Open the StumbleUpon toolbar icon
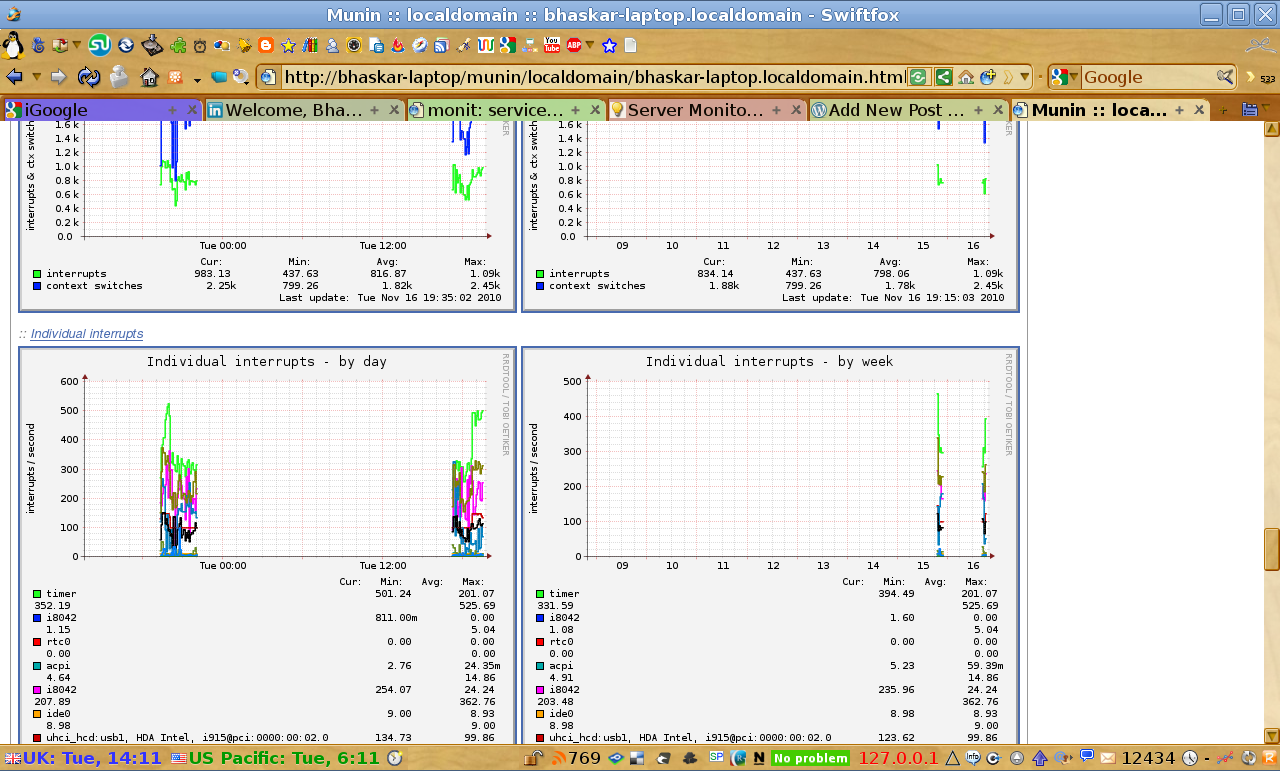The height and width of the screenshot is (771, 1280). coord(99,45)
